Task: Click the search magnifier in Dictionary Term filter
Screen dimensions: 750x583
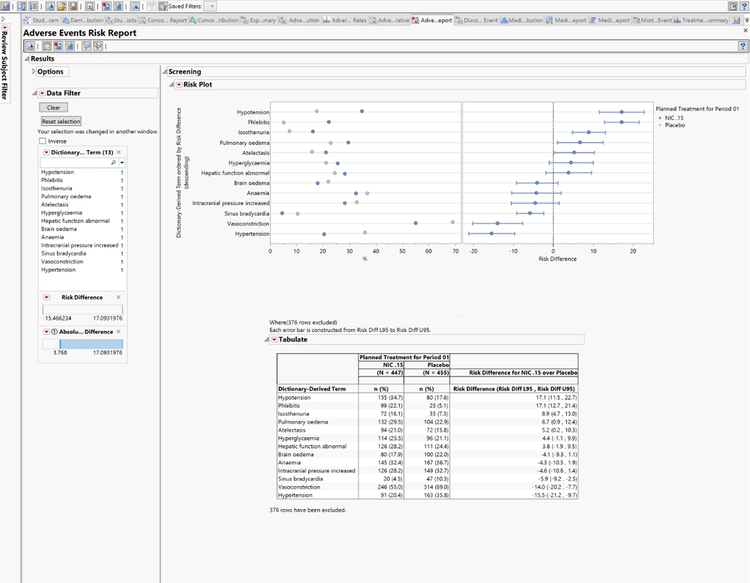Action: click(x=113, y=161)
